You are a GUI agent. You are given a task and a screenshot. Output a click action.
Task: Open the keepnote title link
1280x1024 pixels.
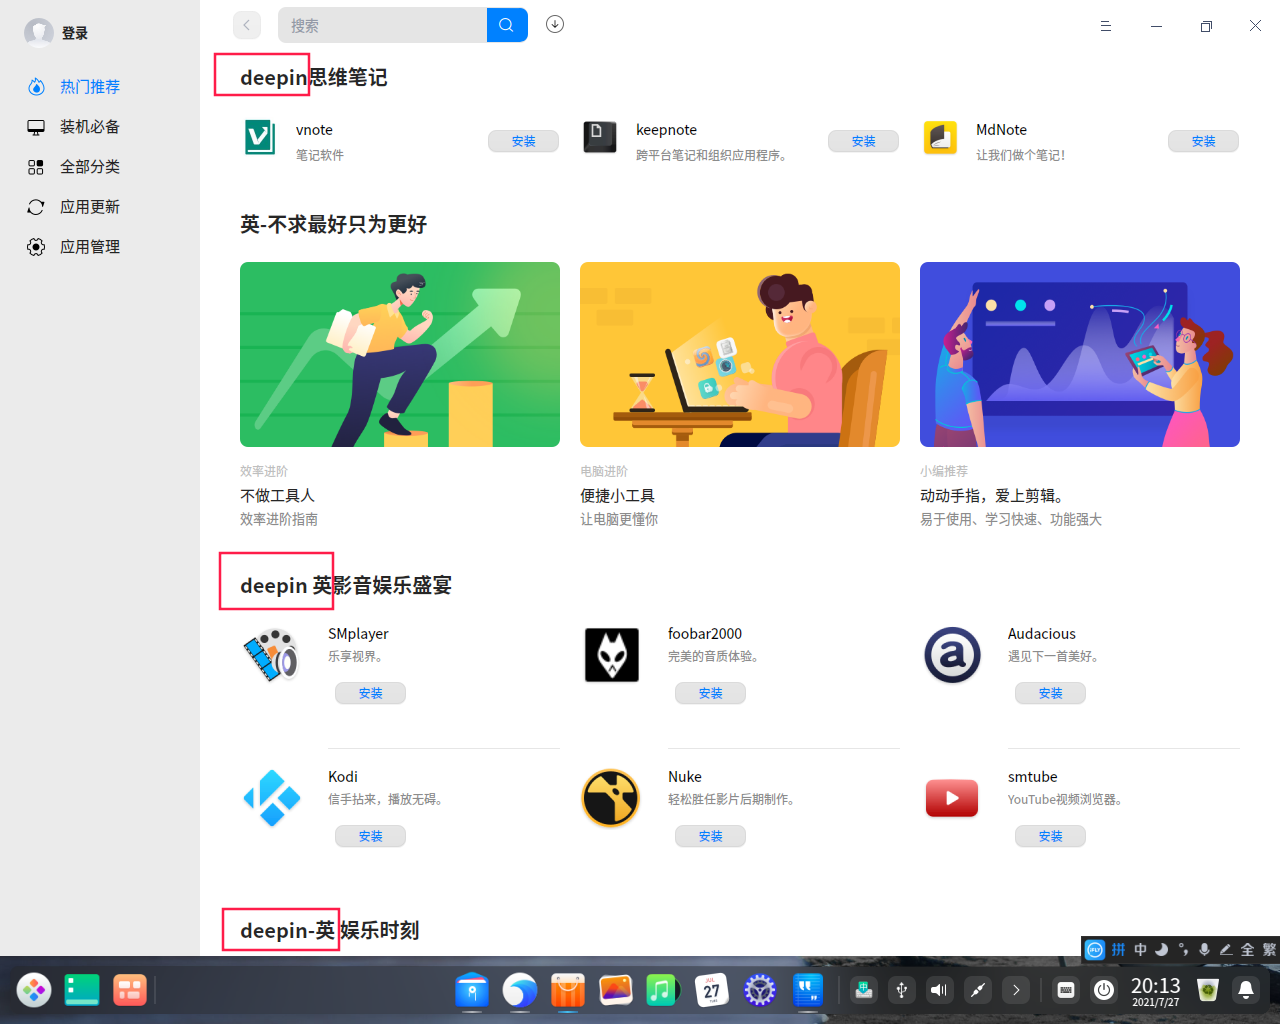(x=666, y=130)
